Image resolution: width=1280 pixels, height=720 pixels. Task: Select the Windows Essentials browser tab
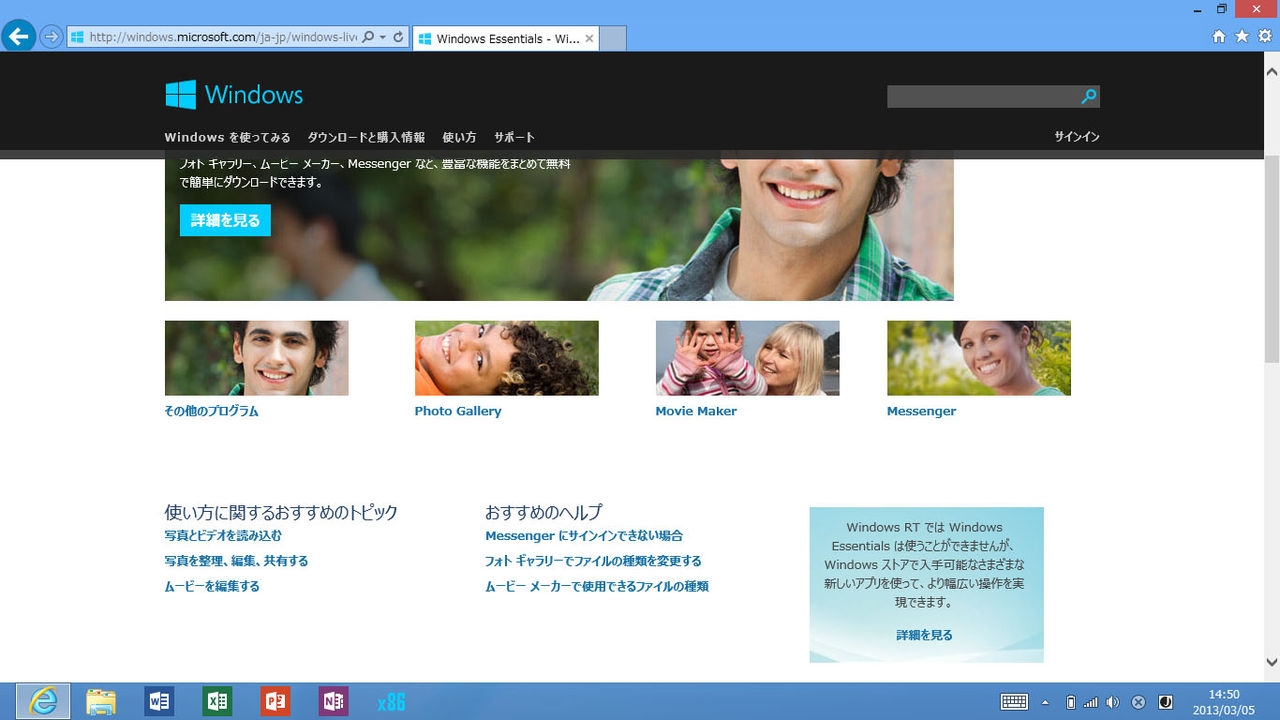(505, 39)
